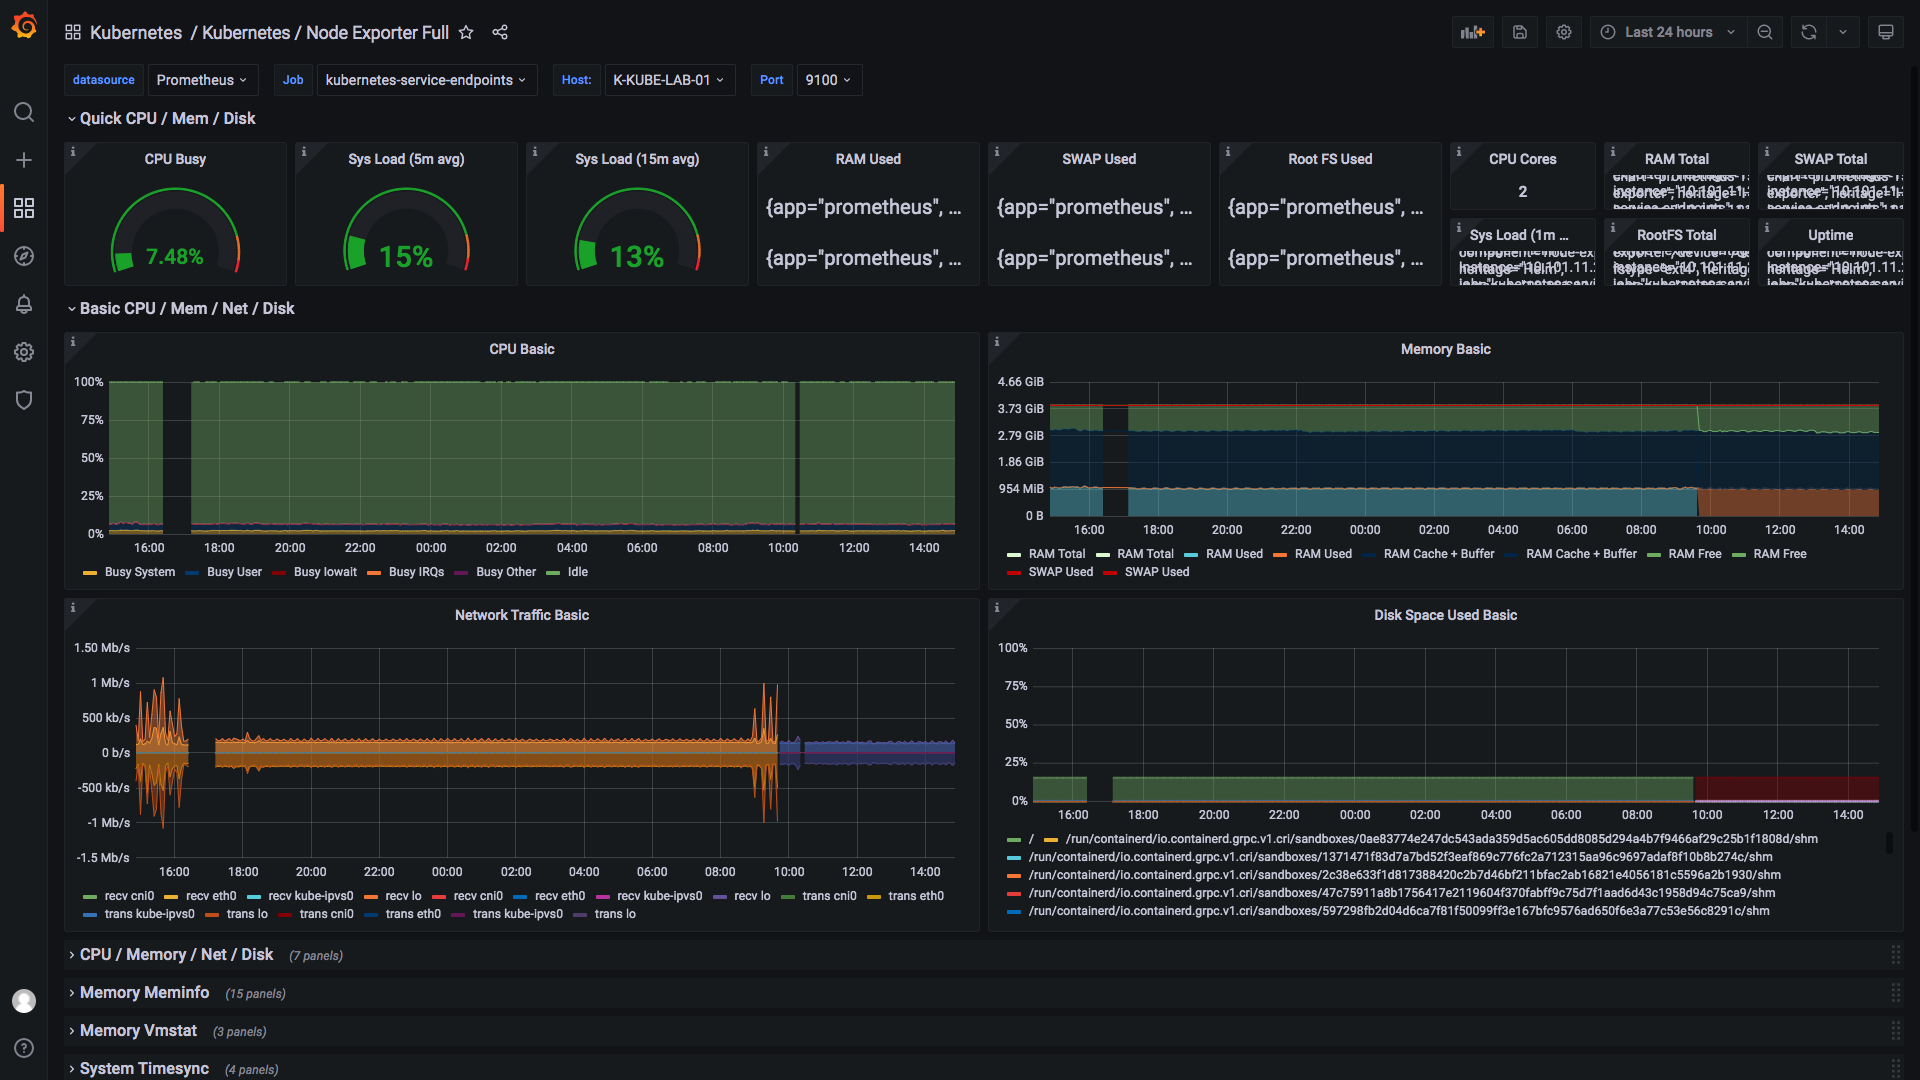This screenshot has width=1920, height=1080.
Task: Toggle first SWAP Used series in memory legend
Action: [1060, 572]
